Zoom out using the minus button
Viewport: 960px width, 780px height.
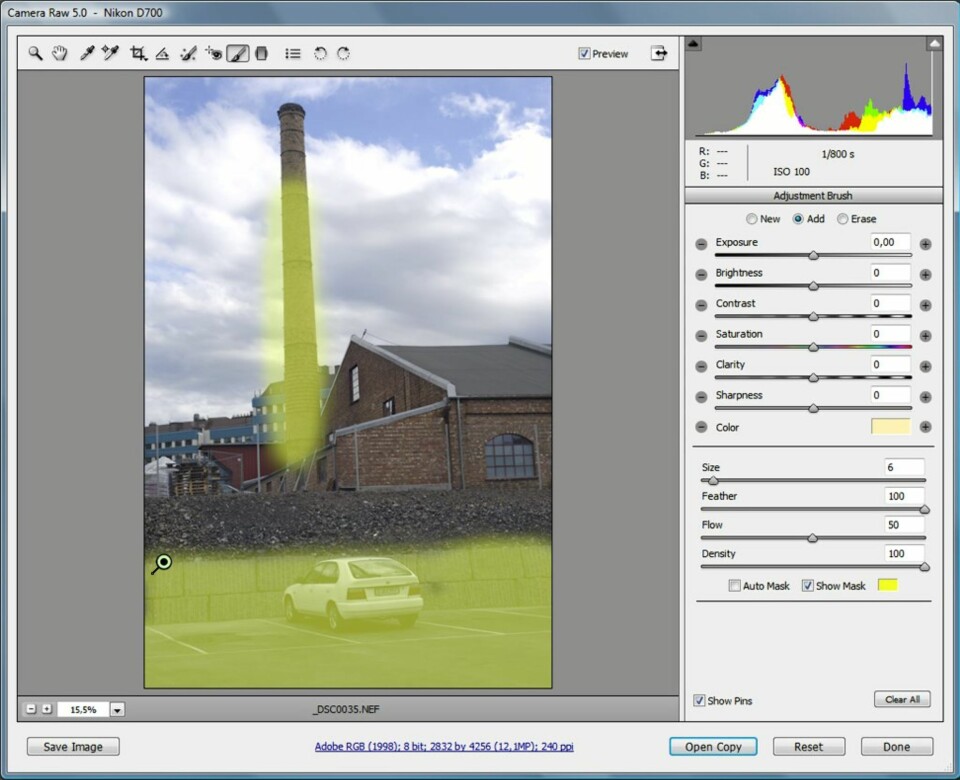click(x=31, y=709)
